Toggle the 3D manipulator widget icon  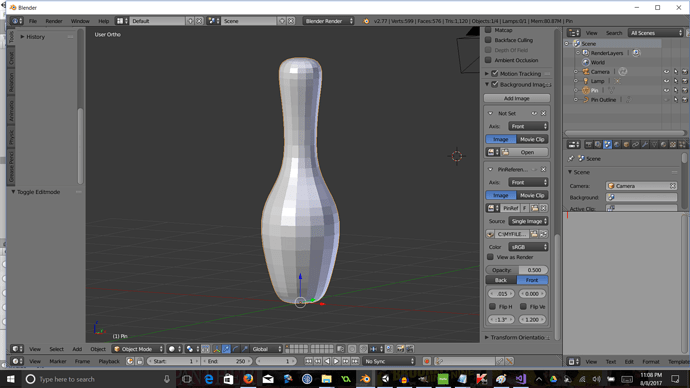point(217,349)
